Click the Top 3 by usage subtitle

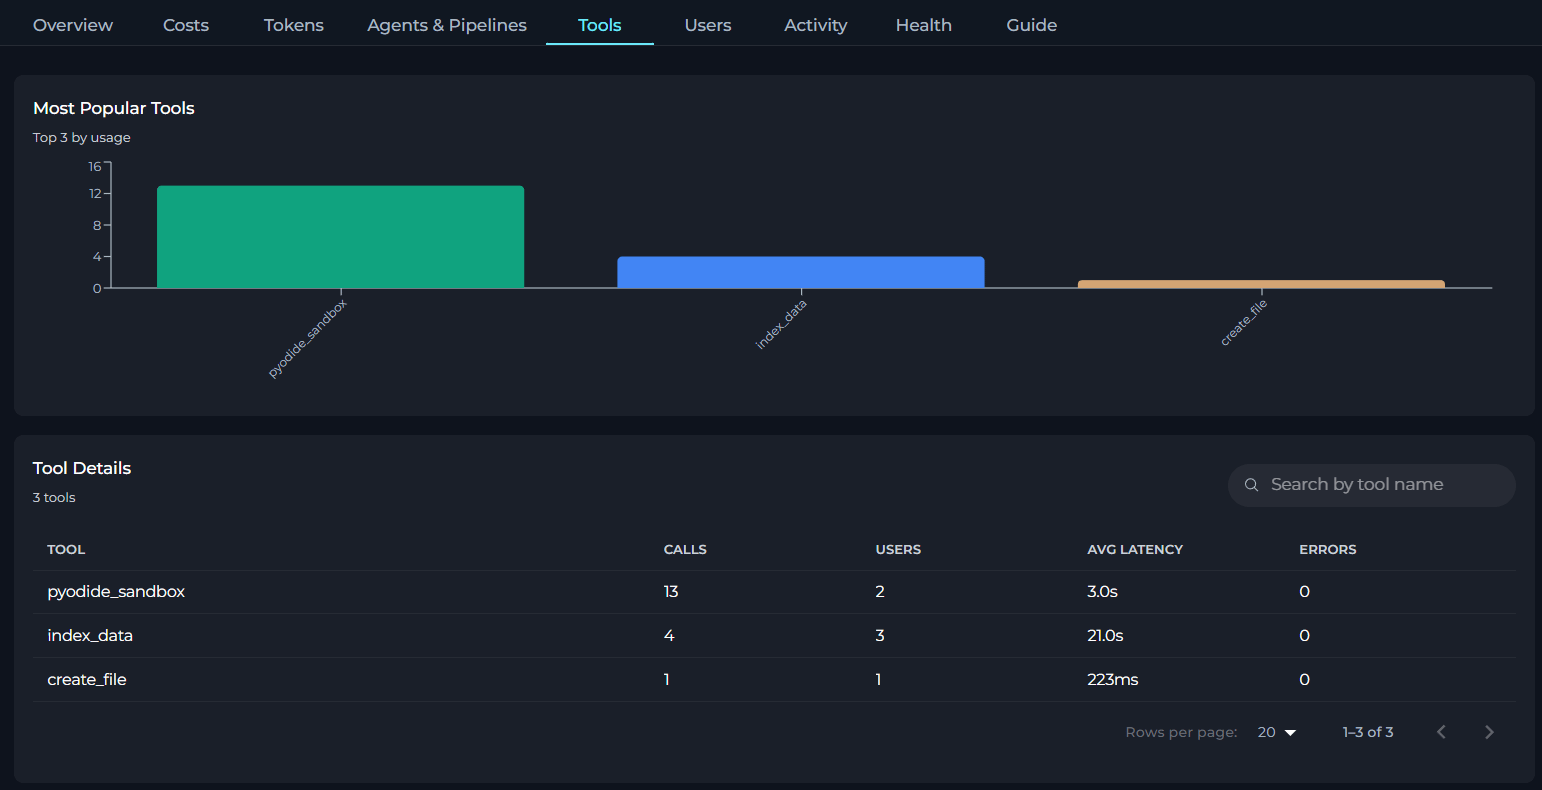(x=82, y=137)
